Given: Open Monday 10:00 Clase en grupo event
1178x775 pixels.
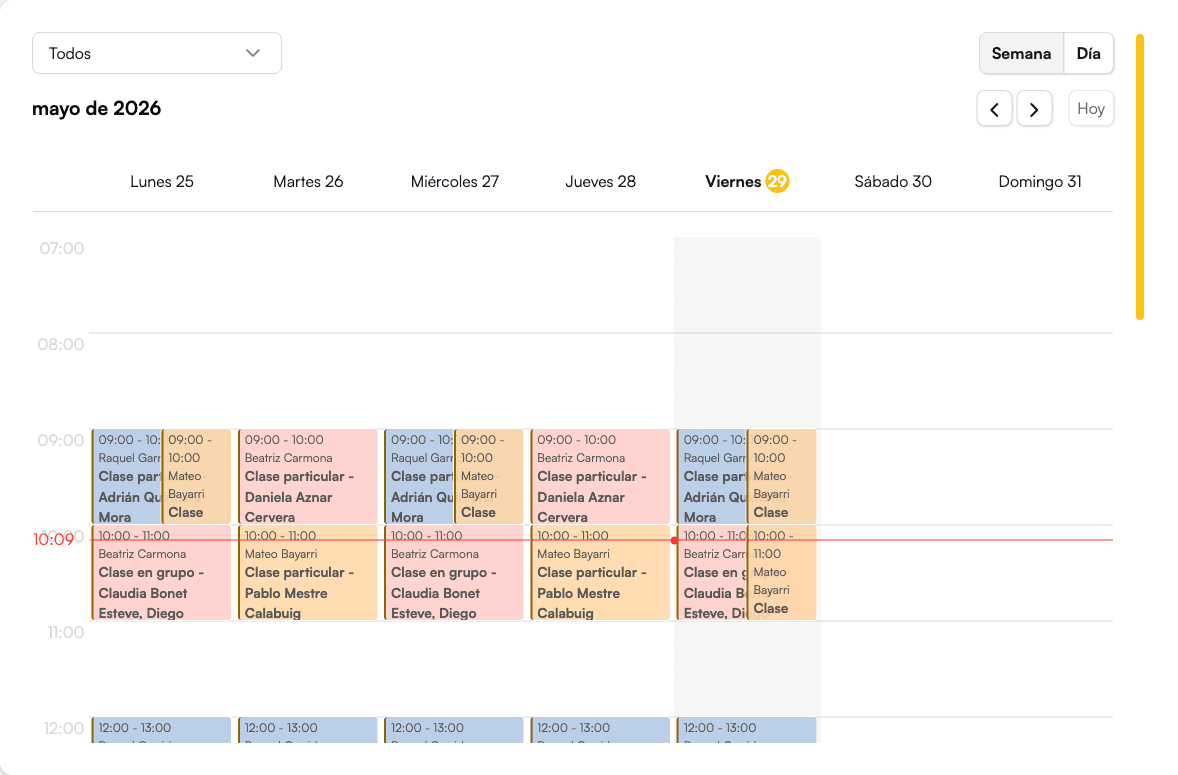Looking at the screenshot, I should 162,573.
